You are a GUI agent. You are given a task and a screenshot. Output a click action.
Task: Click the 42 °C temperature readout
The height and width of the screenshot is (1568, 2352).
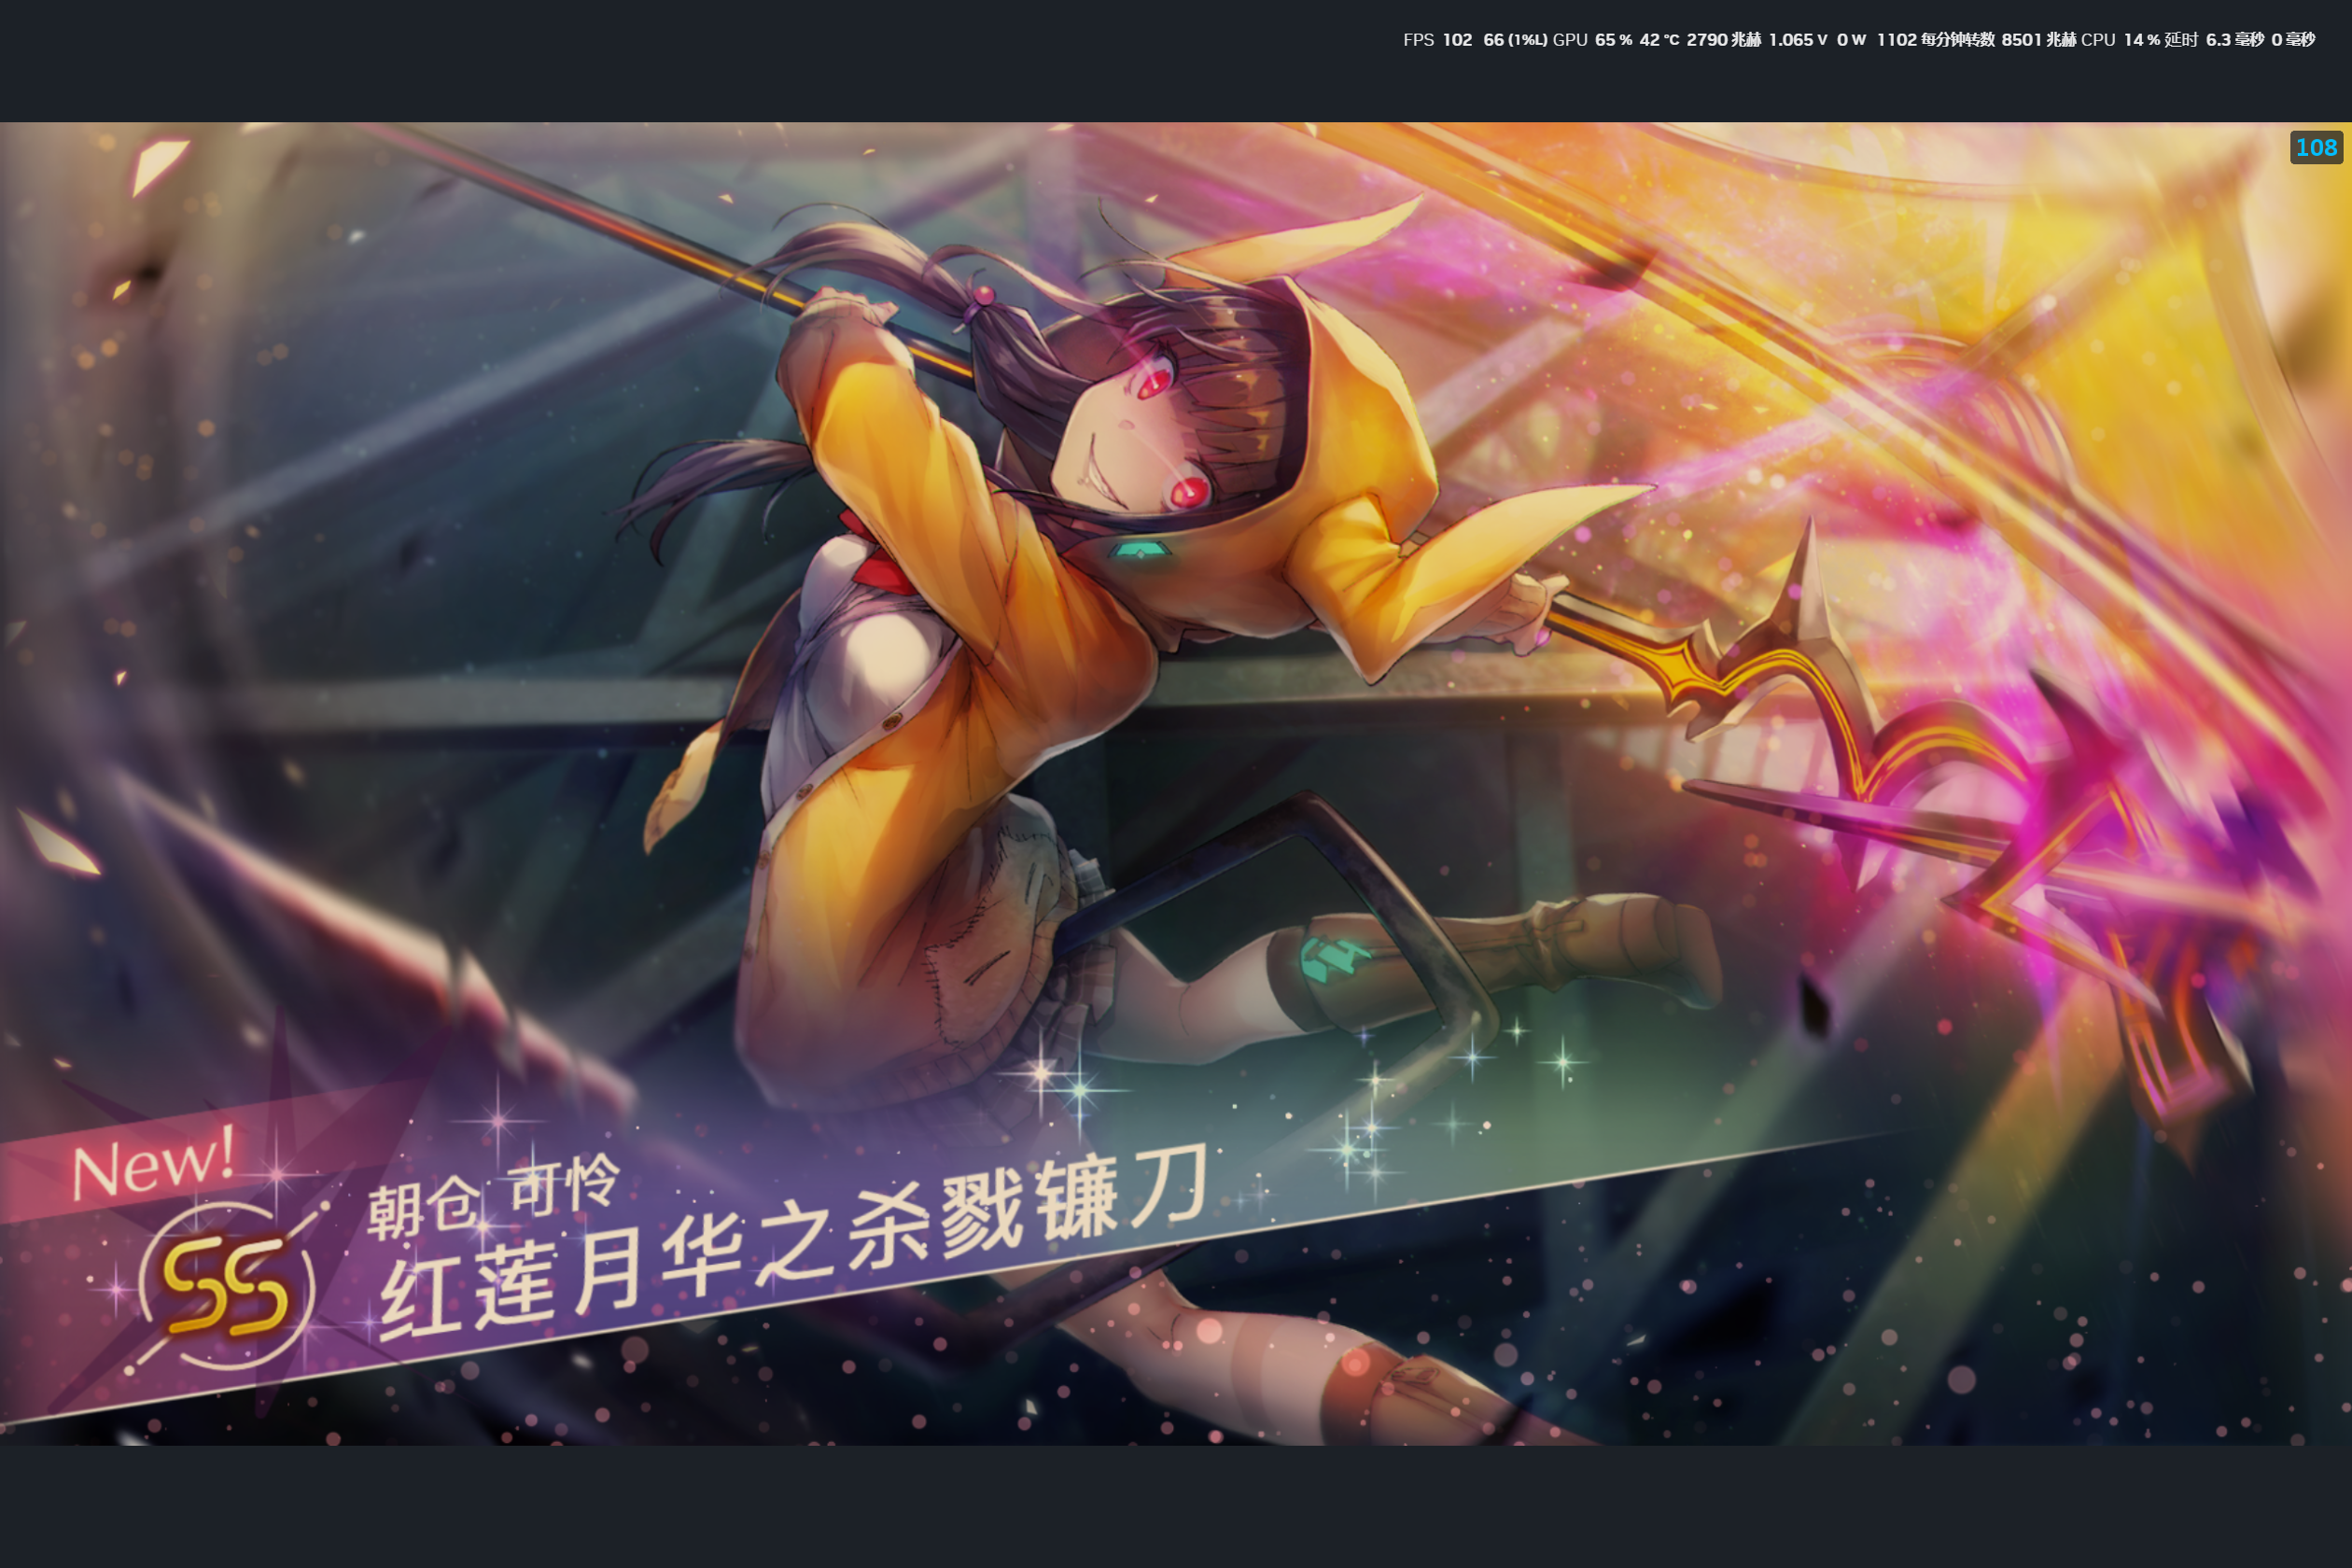pyautogui.click(x=1659, y=40)
